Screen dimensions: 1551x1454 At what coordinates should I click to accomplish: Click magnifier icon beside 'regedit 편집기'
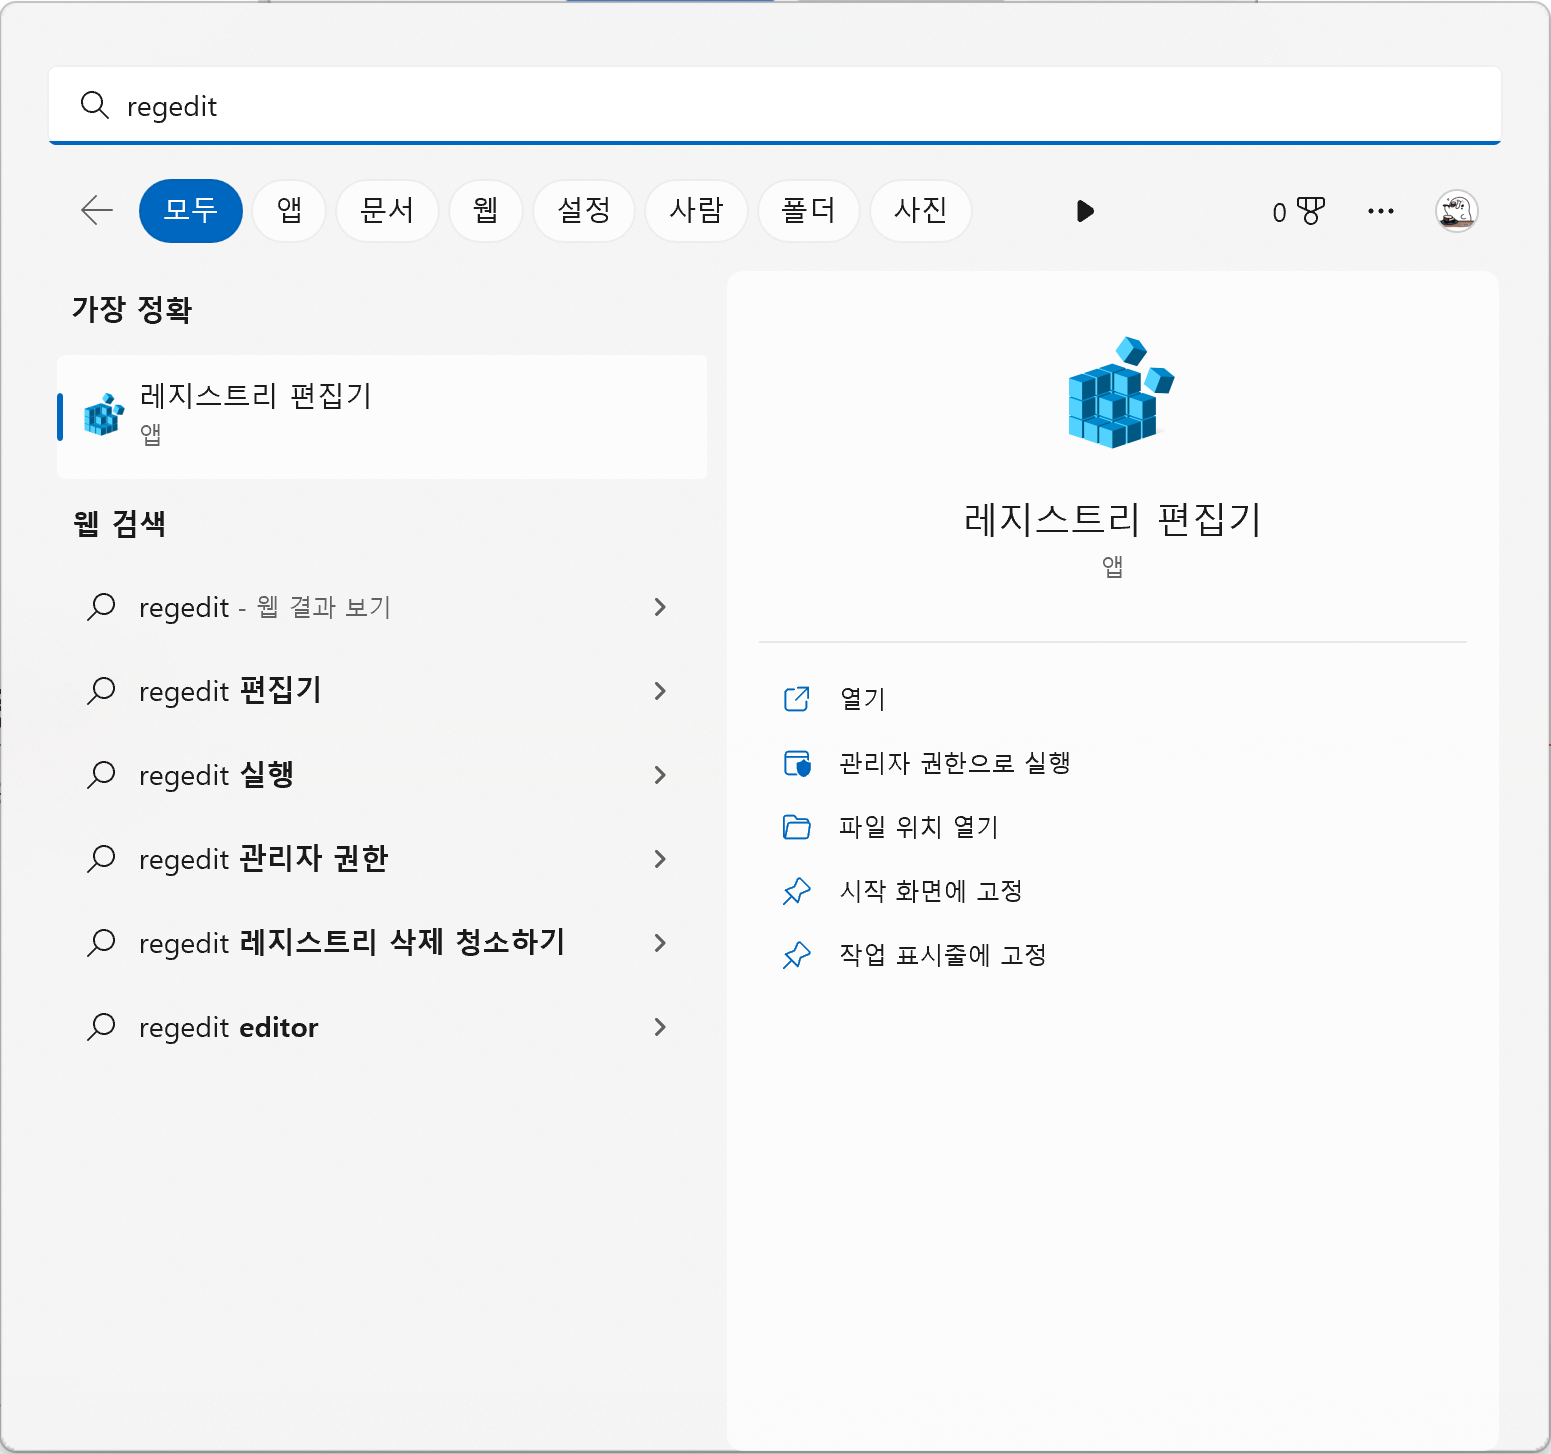[101, 691]
